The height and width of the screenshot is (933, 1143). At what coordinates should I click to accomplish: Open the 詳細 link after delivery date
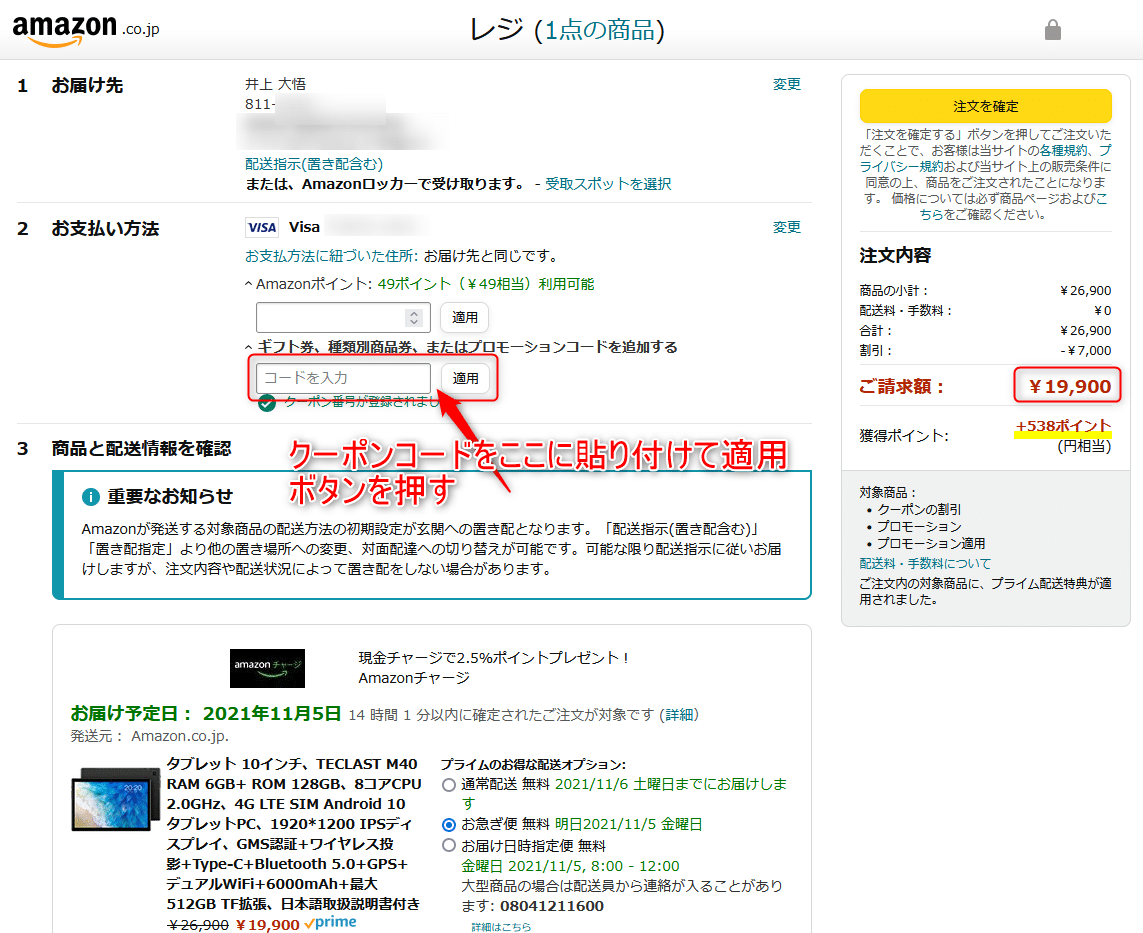pos(679,715)
